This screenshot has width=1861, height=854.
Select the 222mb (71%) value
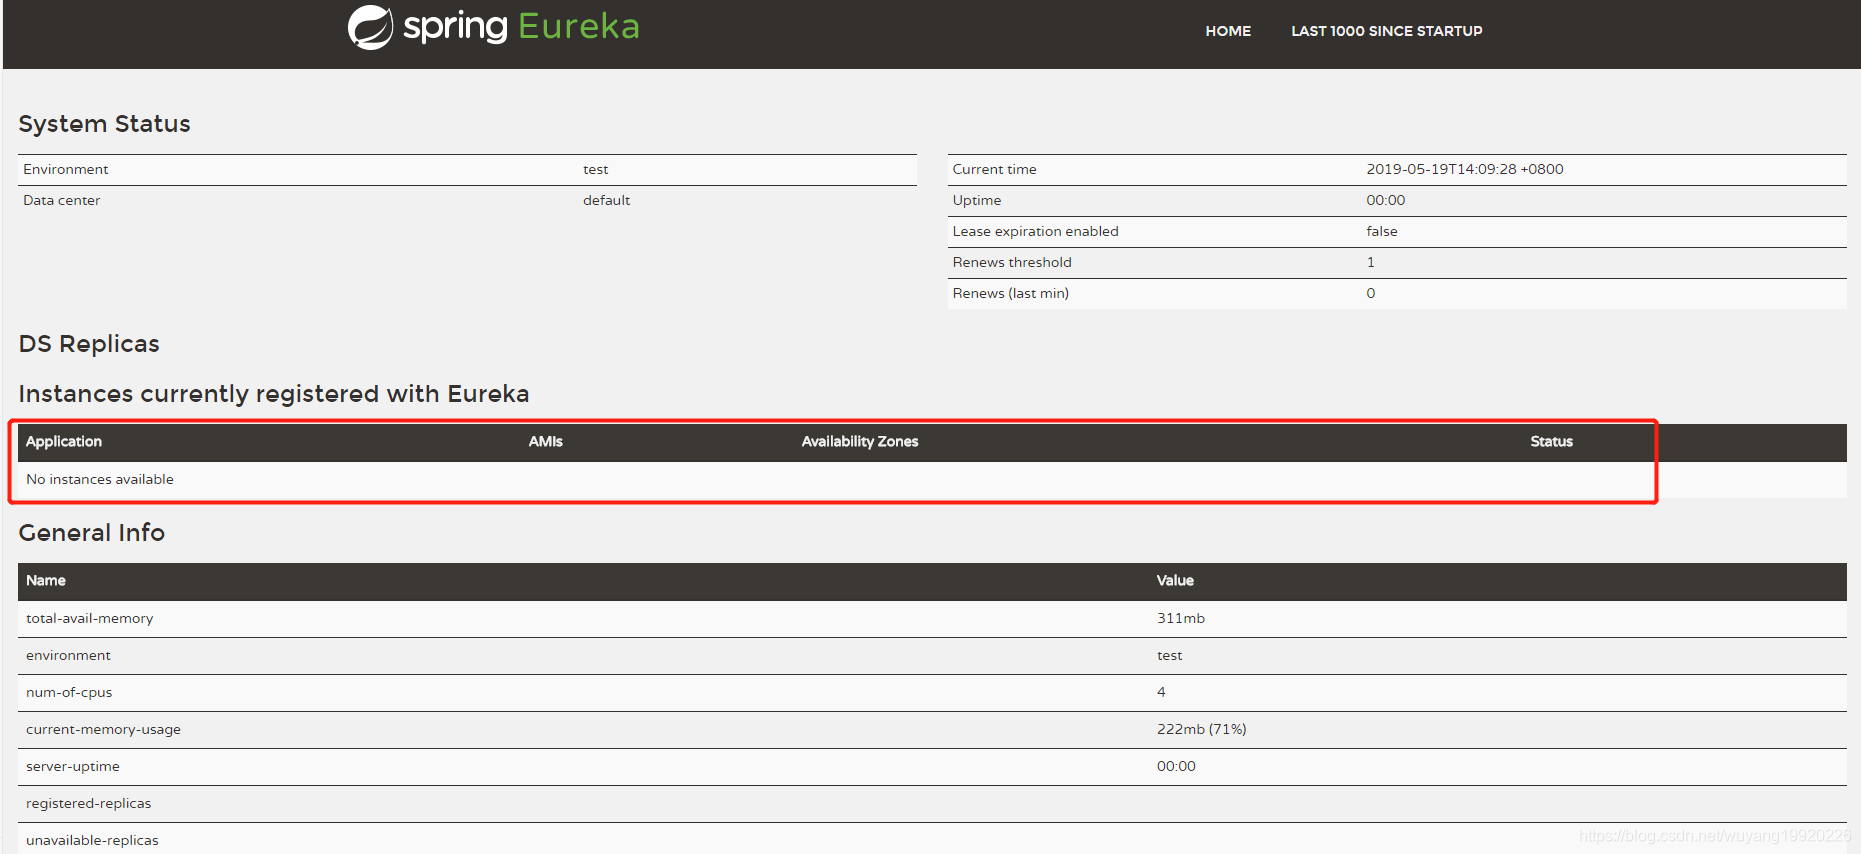point(1201,729)
